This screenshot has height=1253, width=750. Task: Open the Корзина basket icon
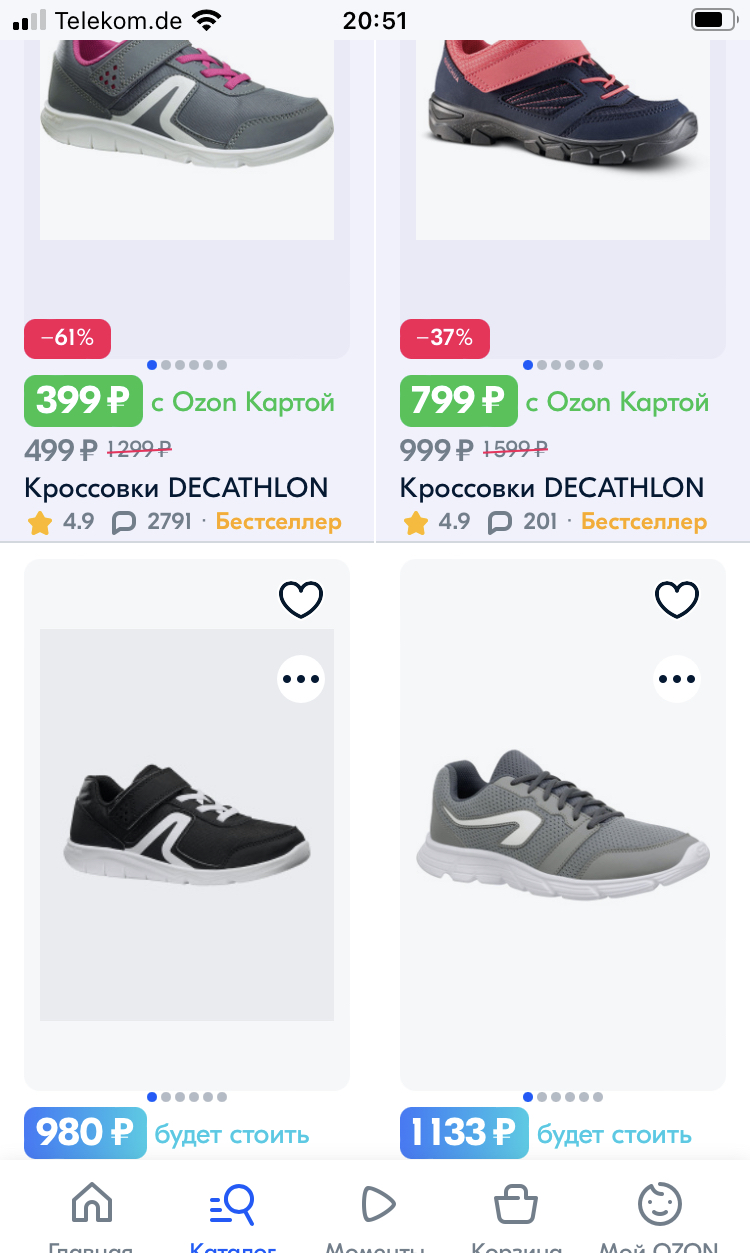(x=517, y=1204)
